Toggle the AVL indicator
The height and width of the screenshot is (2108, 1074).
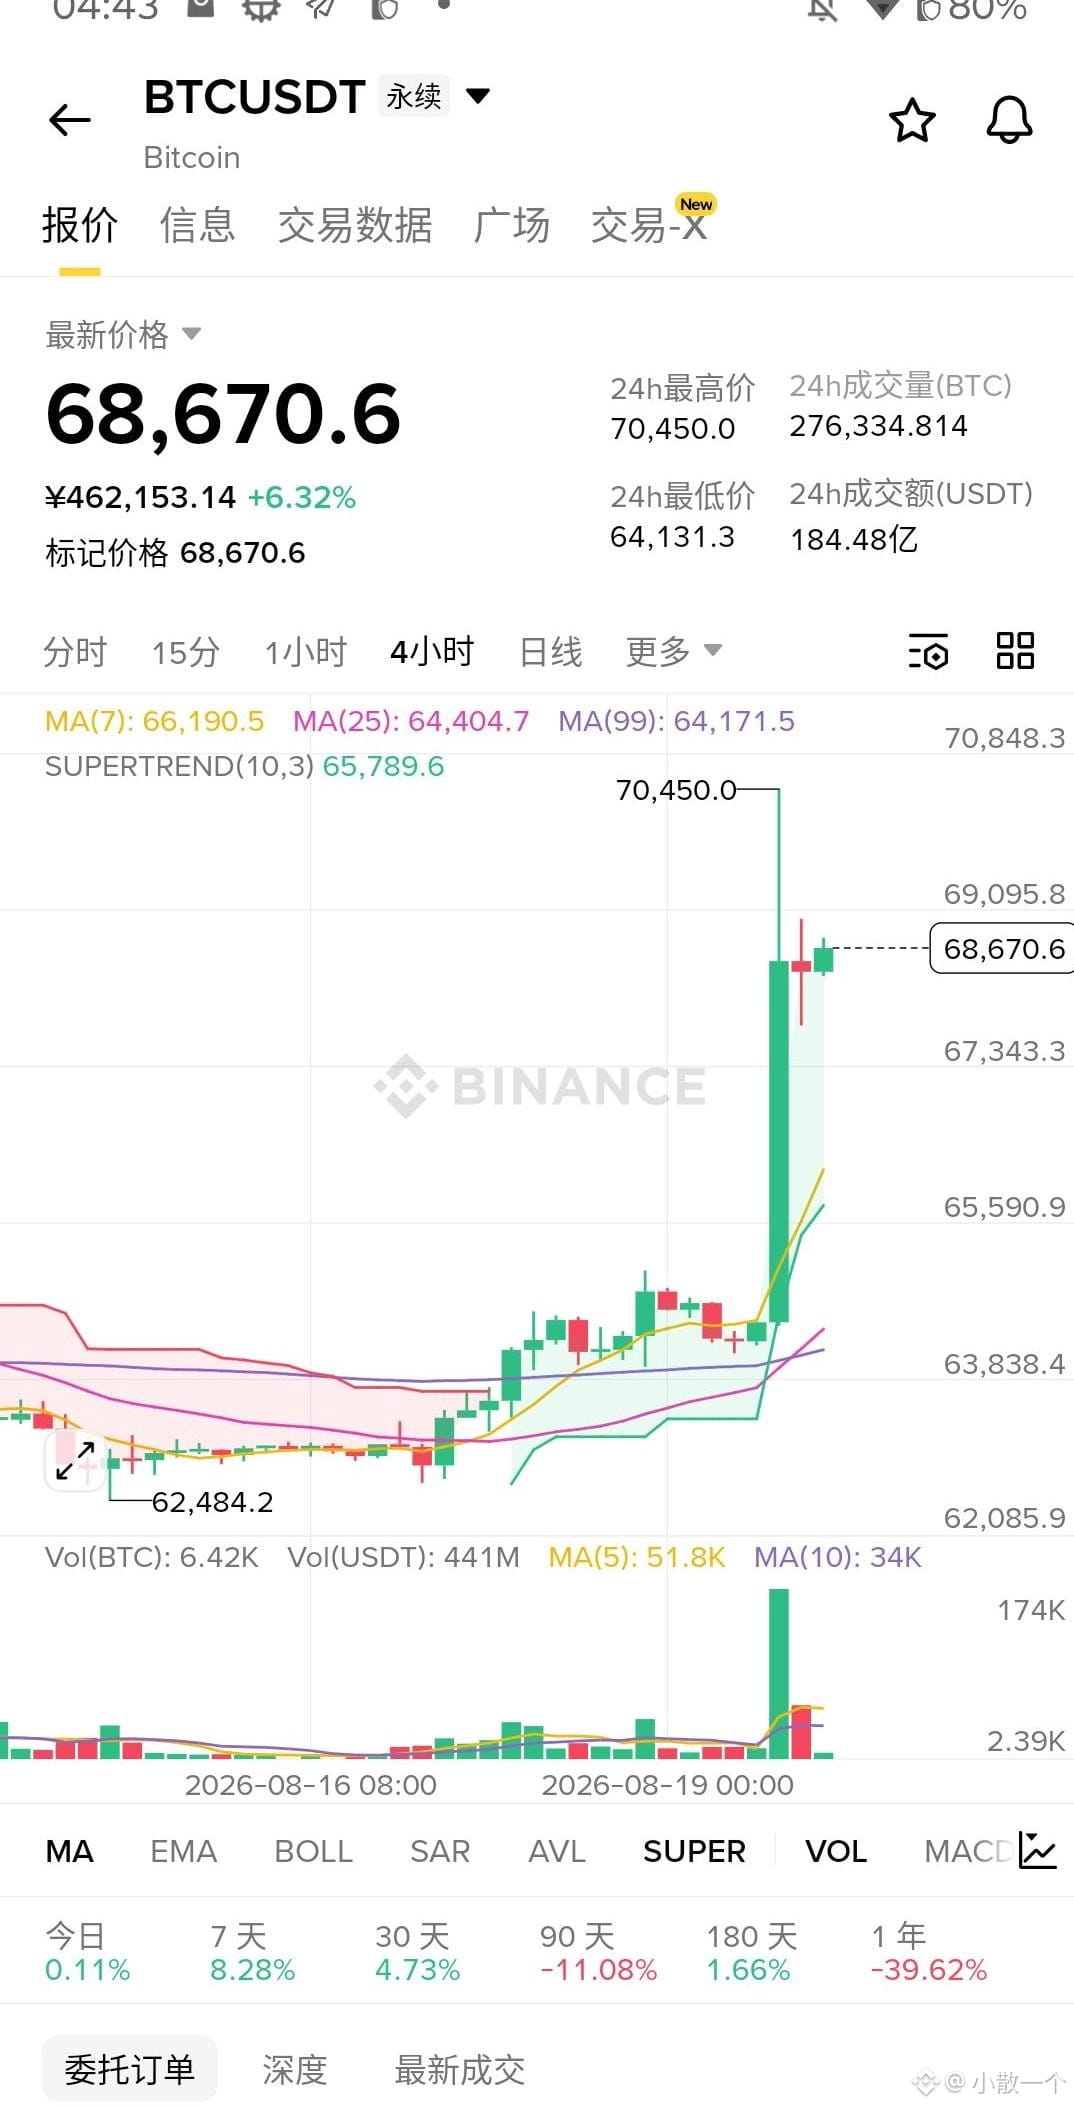[557, 1851]
